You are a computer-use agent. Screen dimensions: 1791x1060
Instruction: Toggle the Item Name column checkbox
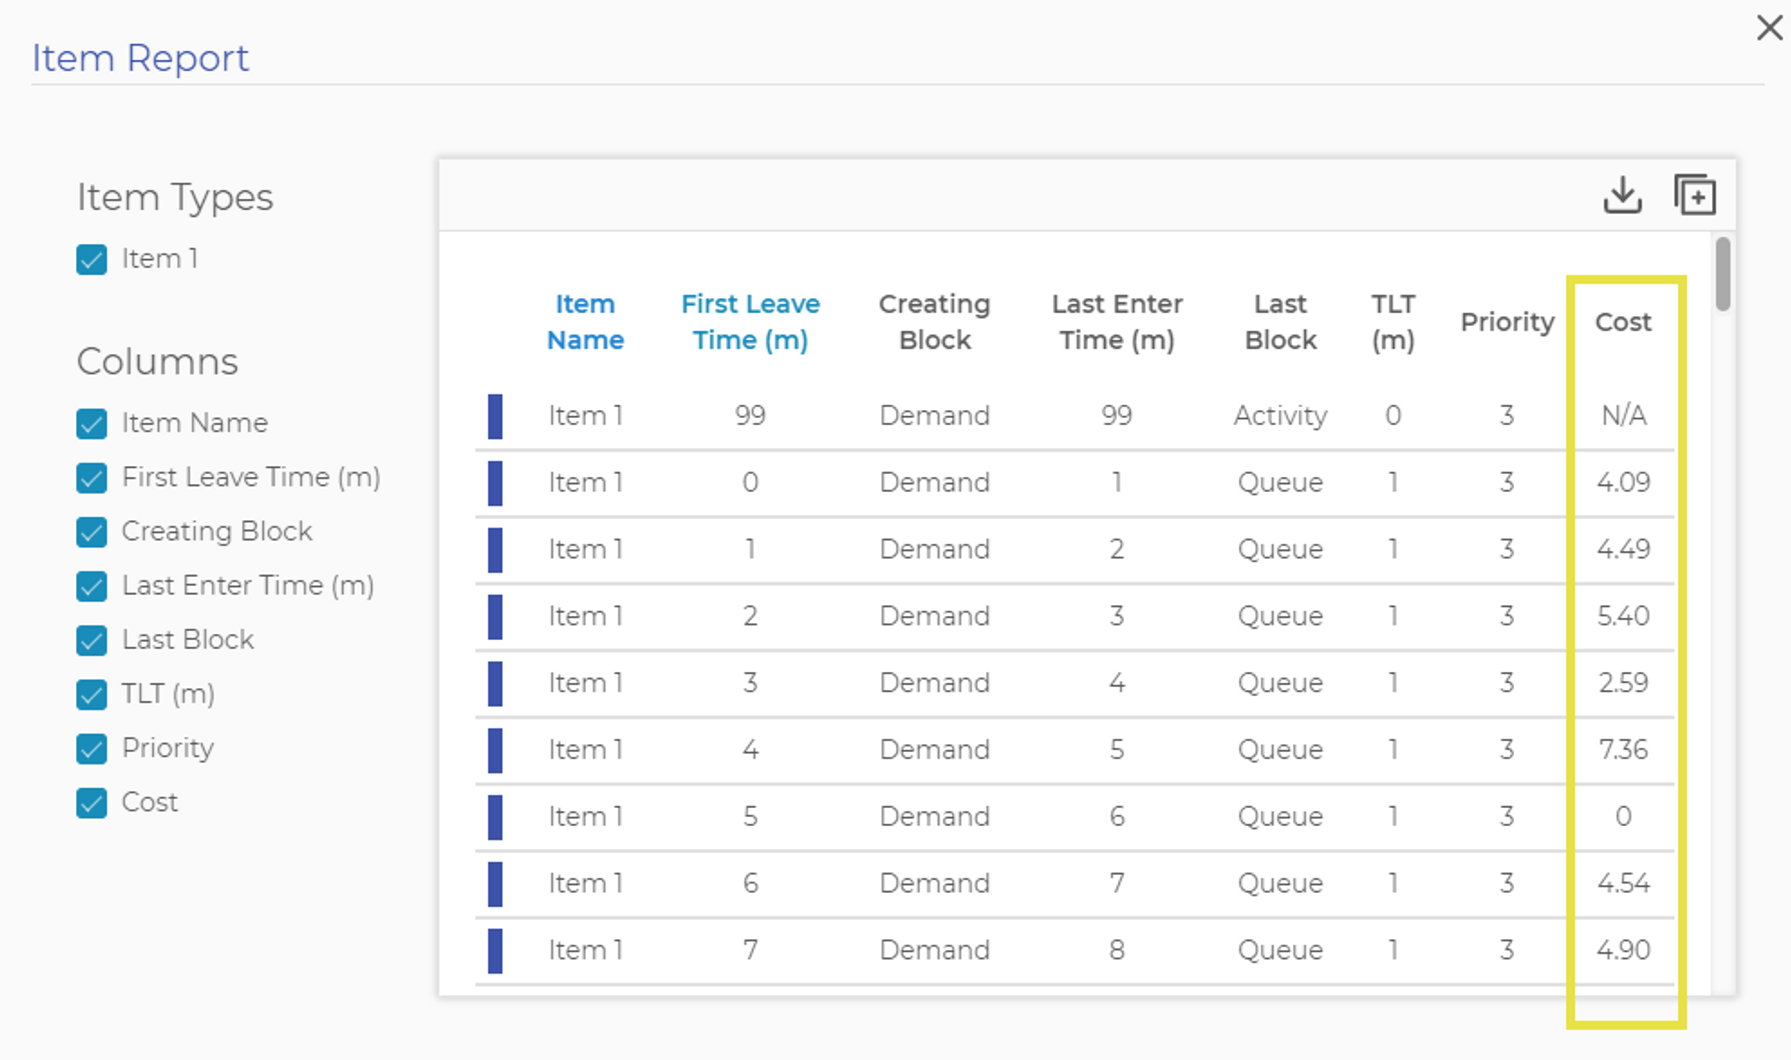pyautogui.click(x=92, y=424)
